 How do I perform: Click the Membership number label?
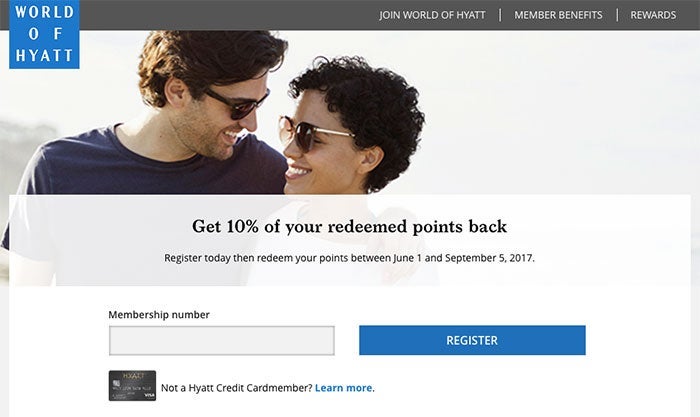click(159, 315)
